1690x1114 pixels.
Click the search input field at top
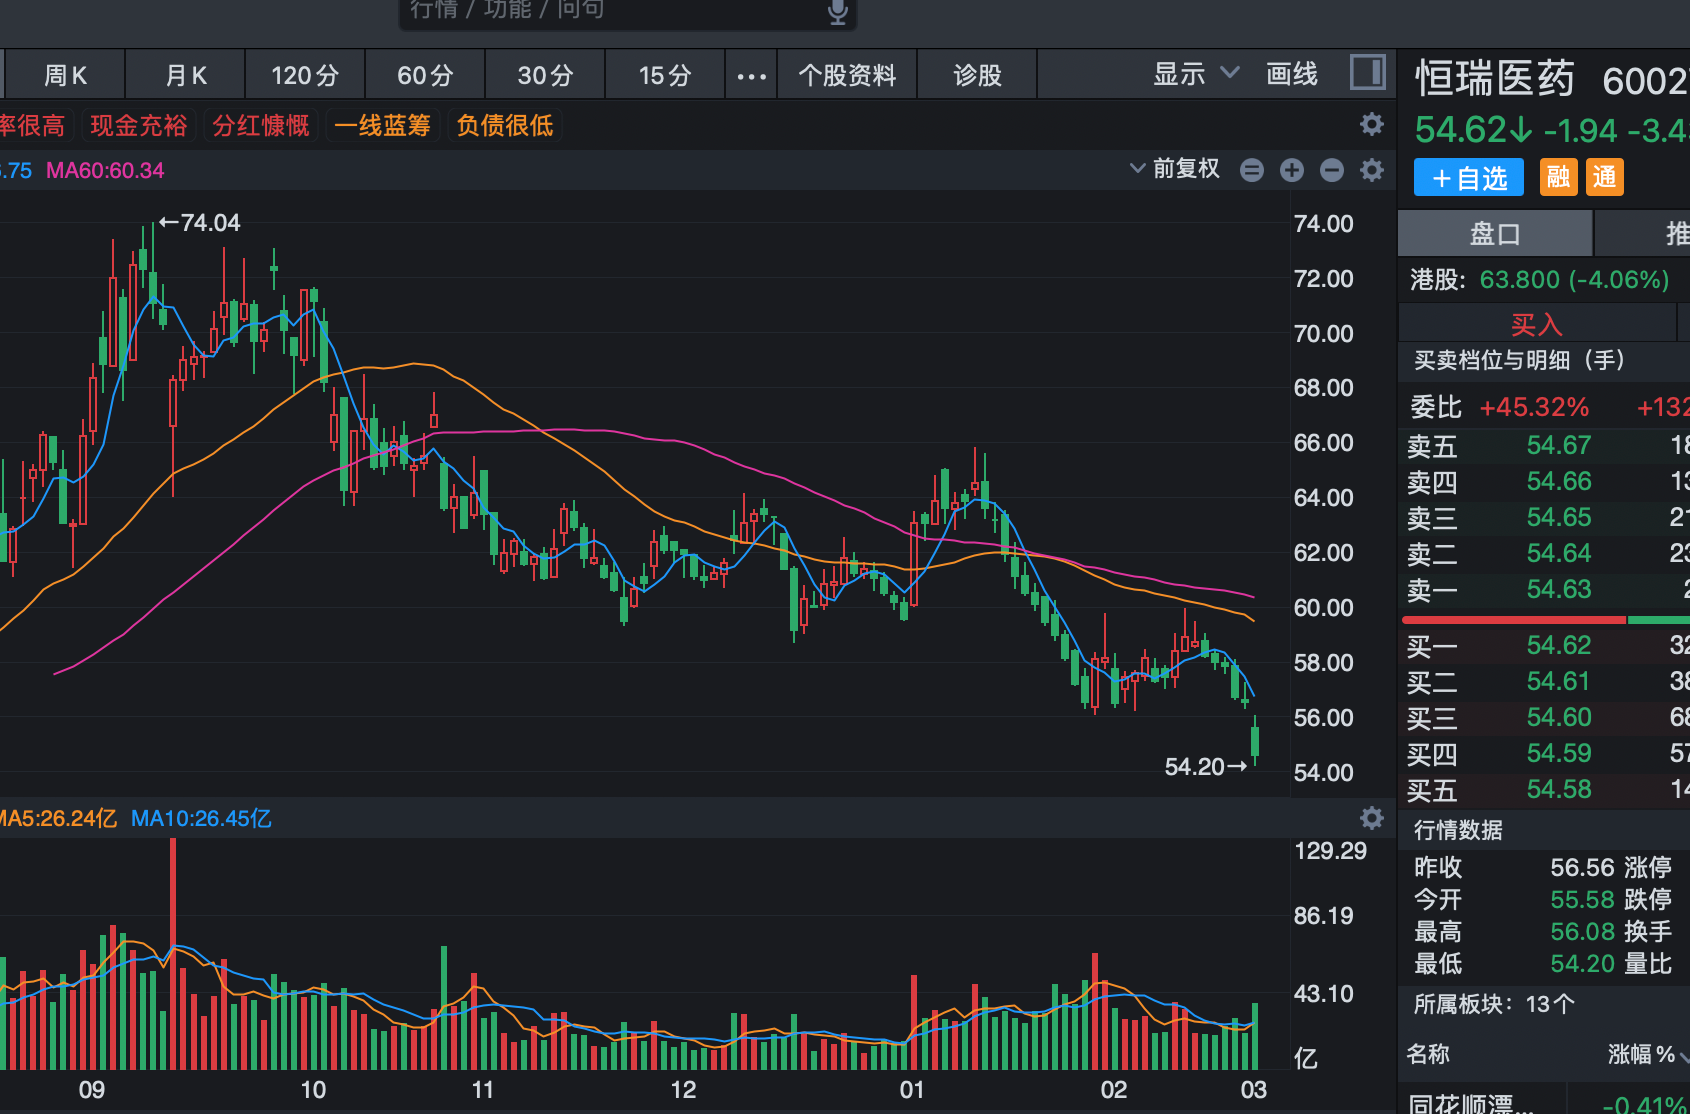coord(610,12)
